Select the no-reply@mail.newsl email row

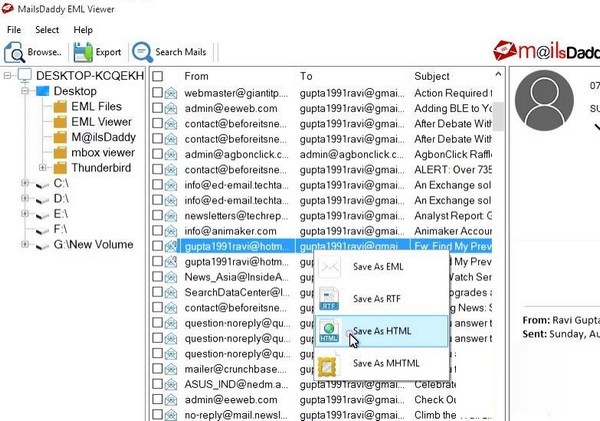pos(321,415)
